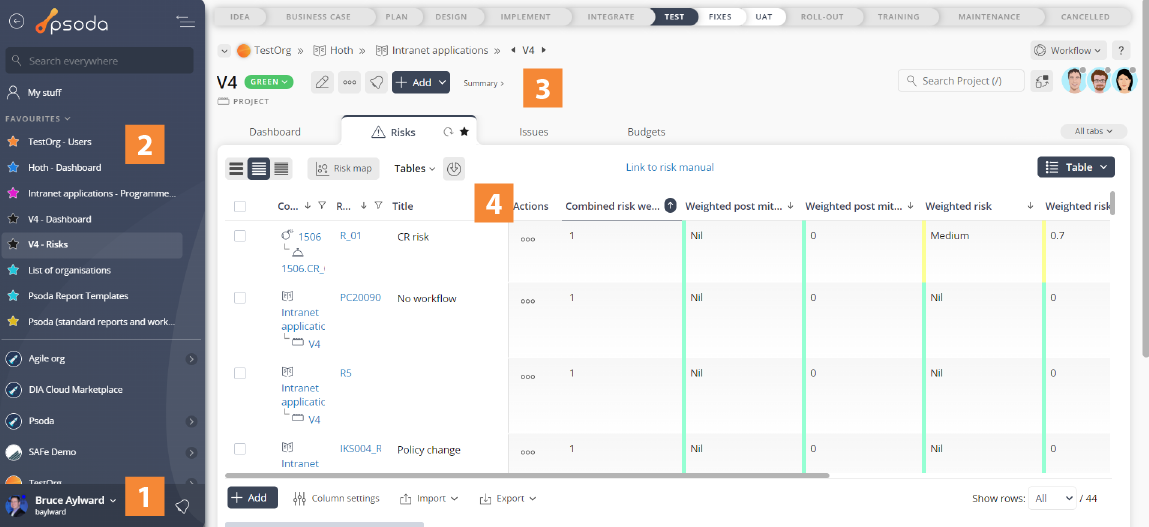Collapse the sidebar with the menu icon

coord(185,22)
